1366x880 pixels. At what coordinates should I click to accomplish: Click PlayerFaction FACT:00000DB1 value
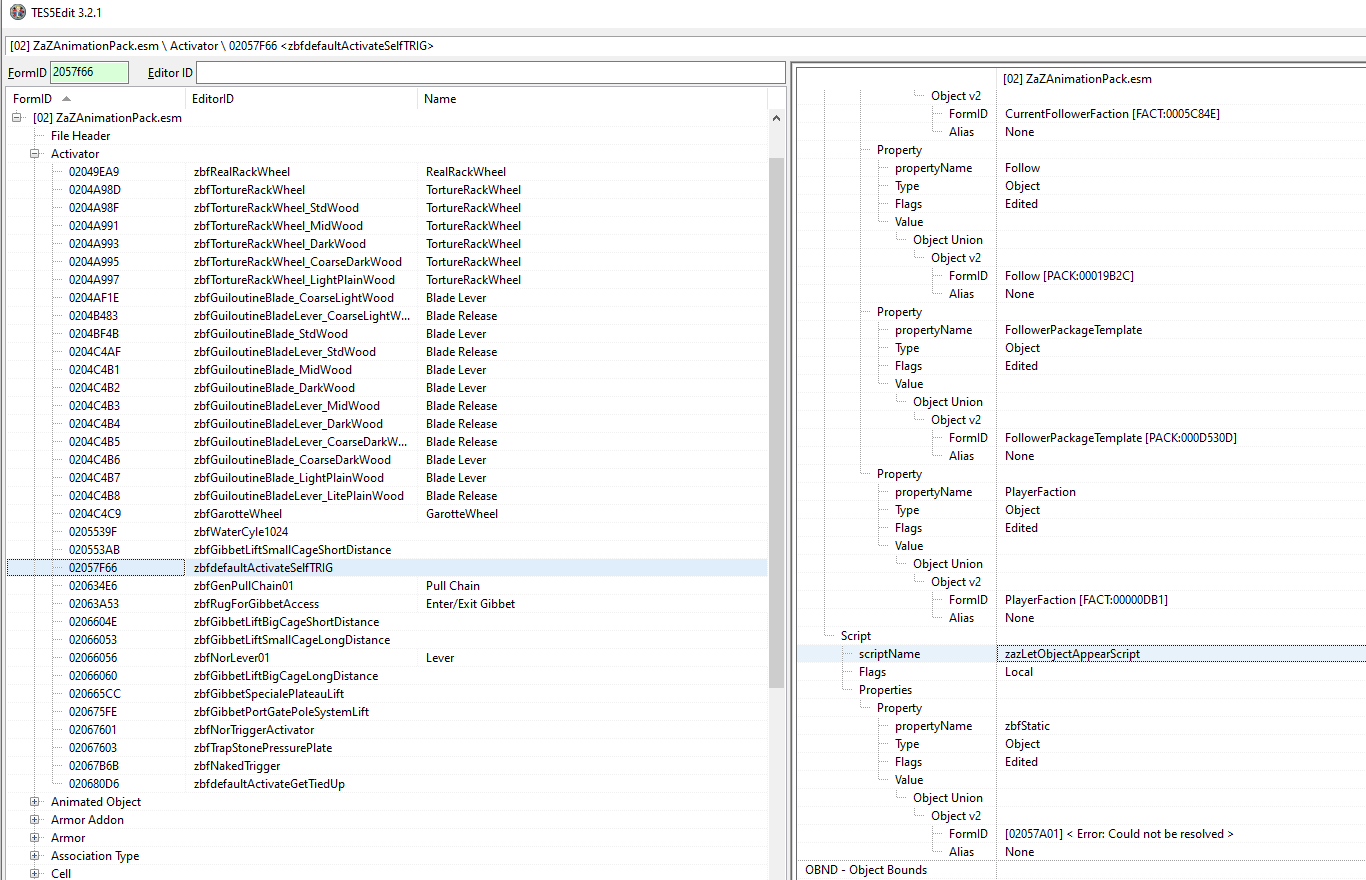(1086, 600)
